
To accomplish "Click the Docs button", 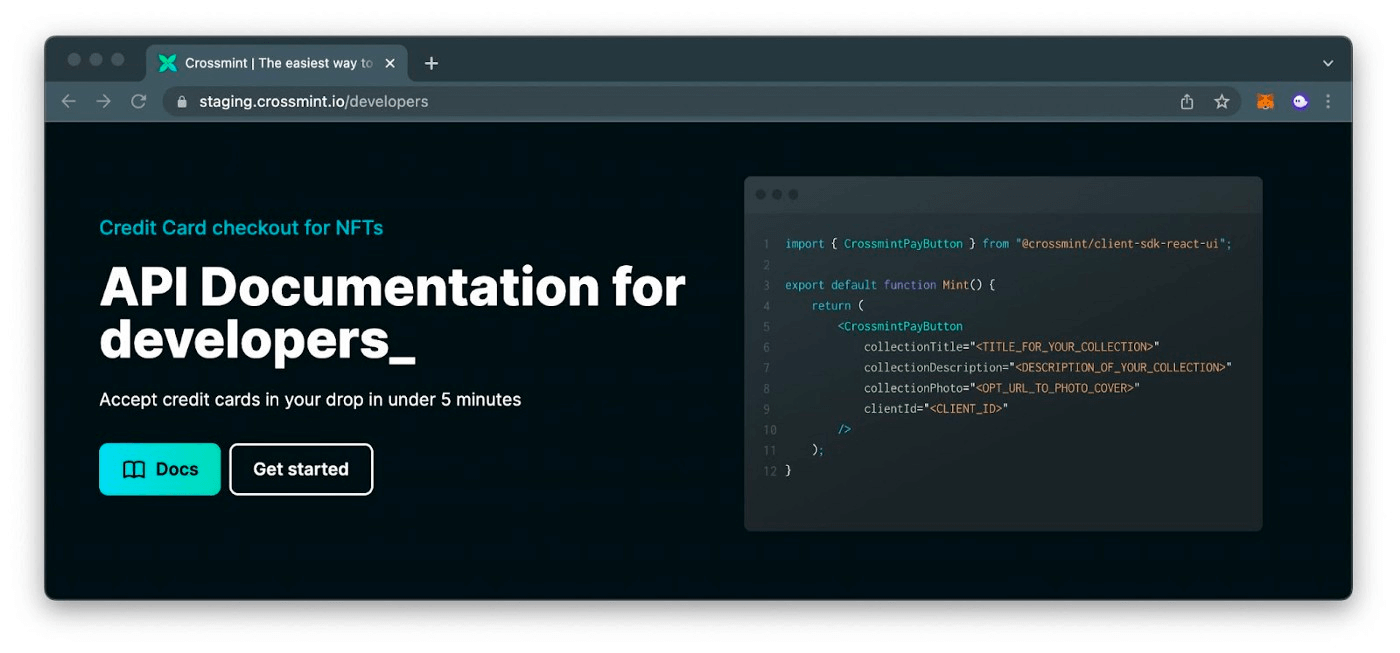I will tap(160, 469).
